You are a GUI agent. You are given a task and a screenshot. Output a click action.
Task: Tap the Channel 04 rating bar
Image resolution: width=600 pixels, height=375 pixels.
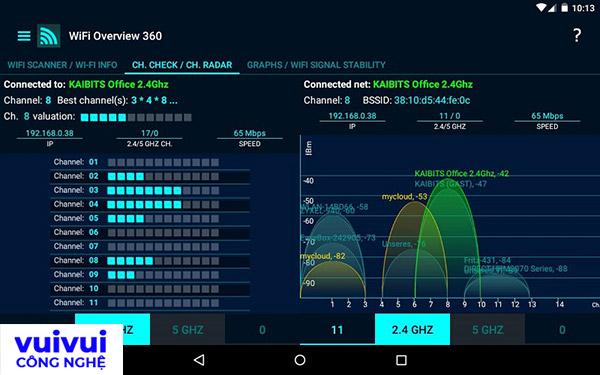163,205
